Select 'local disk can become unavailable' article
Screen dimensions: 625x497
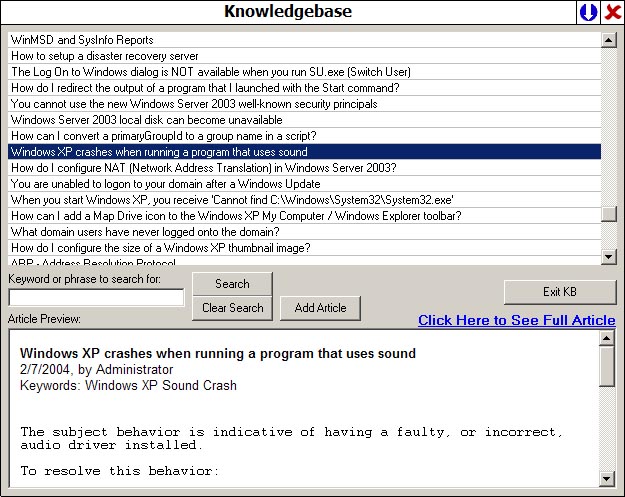[305, 120]
